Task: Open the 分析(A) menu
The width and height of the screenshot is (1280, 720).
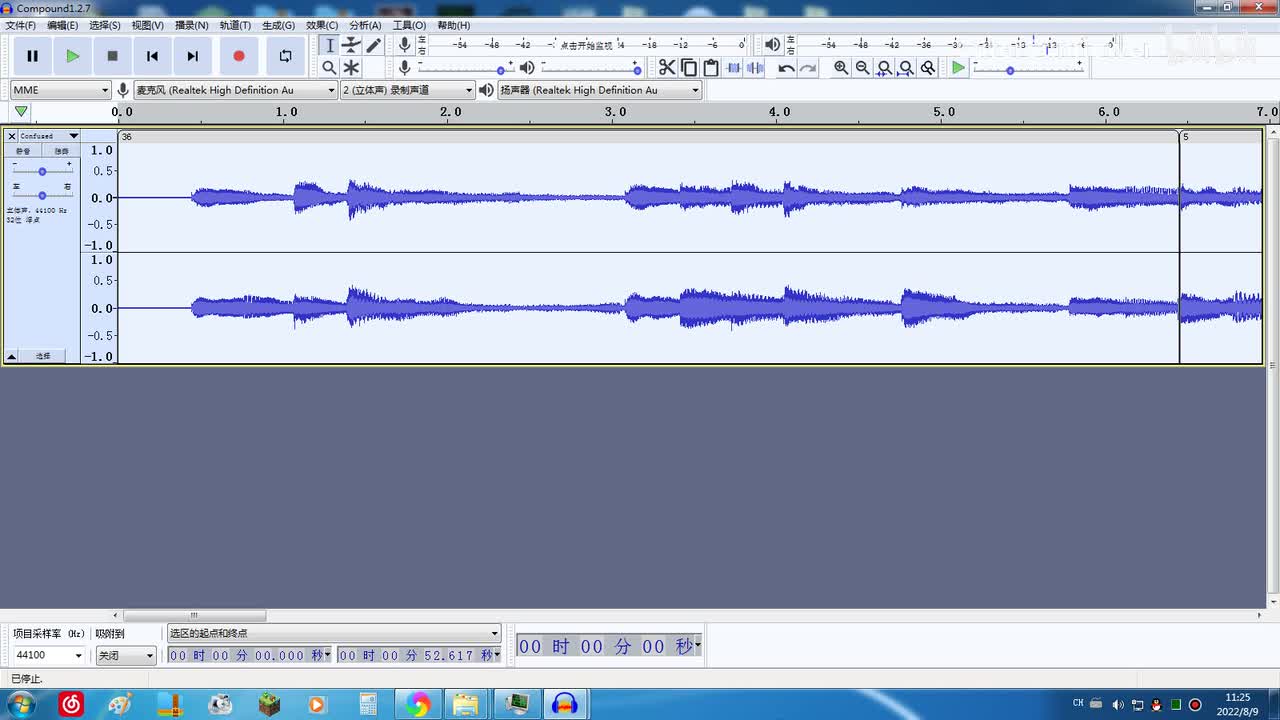Action: tap(364, 25)
